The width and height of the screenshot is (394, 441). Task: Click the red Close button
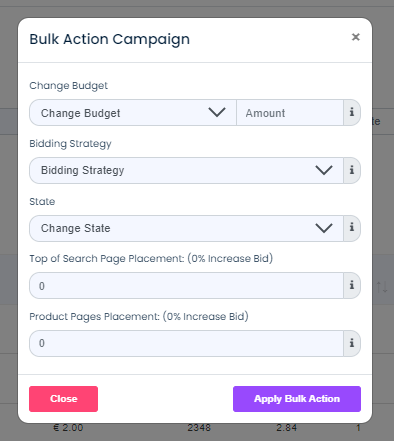click(x=63, y=399)
